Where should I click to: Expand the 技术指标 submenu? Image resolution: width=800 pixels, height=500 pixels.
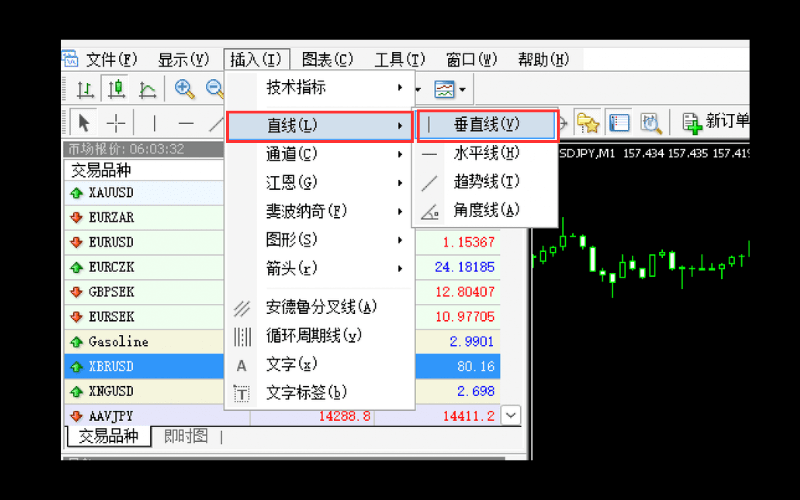point(319,87)
